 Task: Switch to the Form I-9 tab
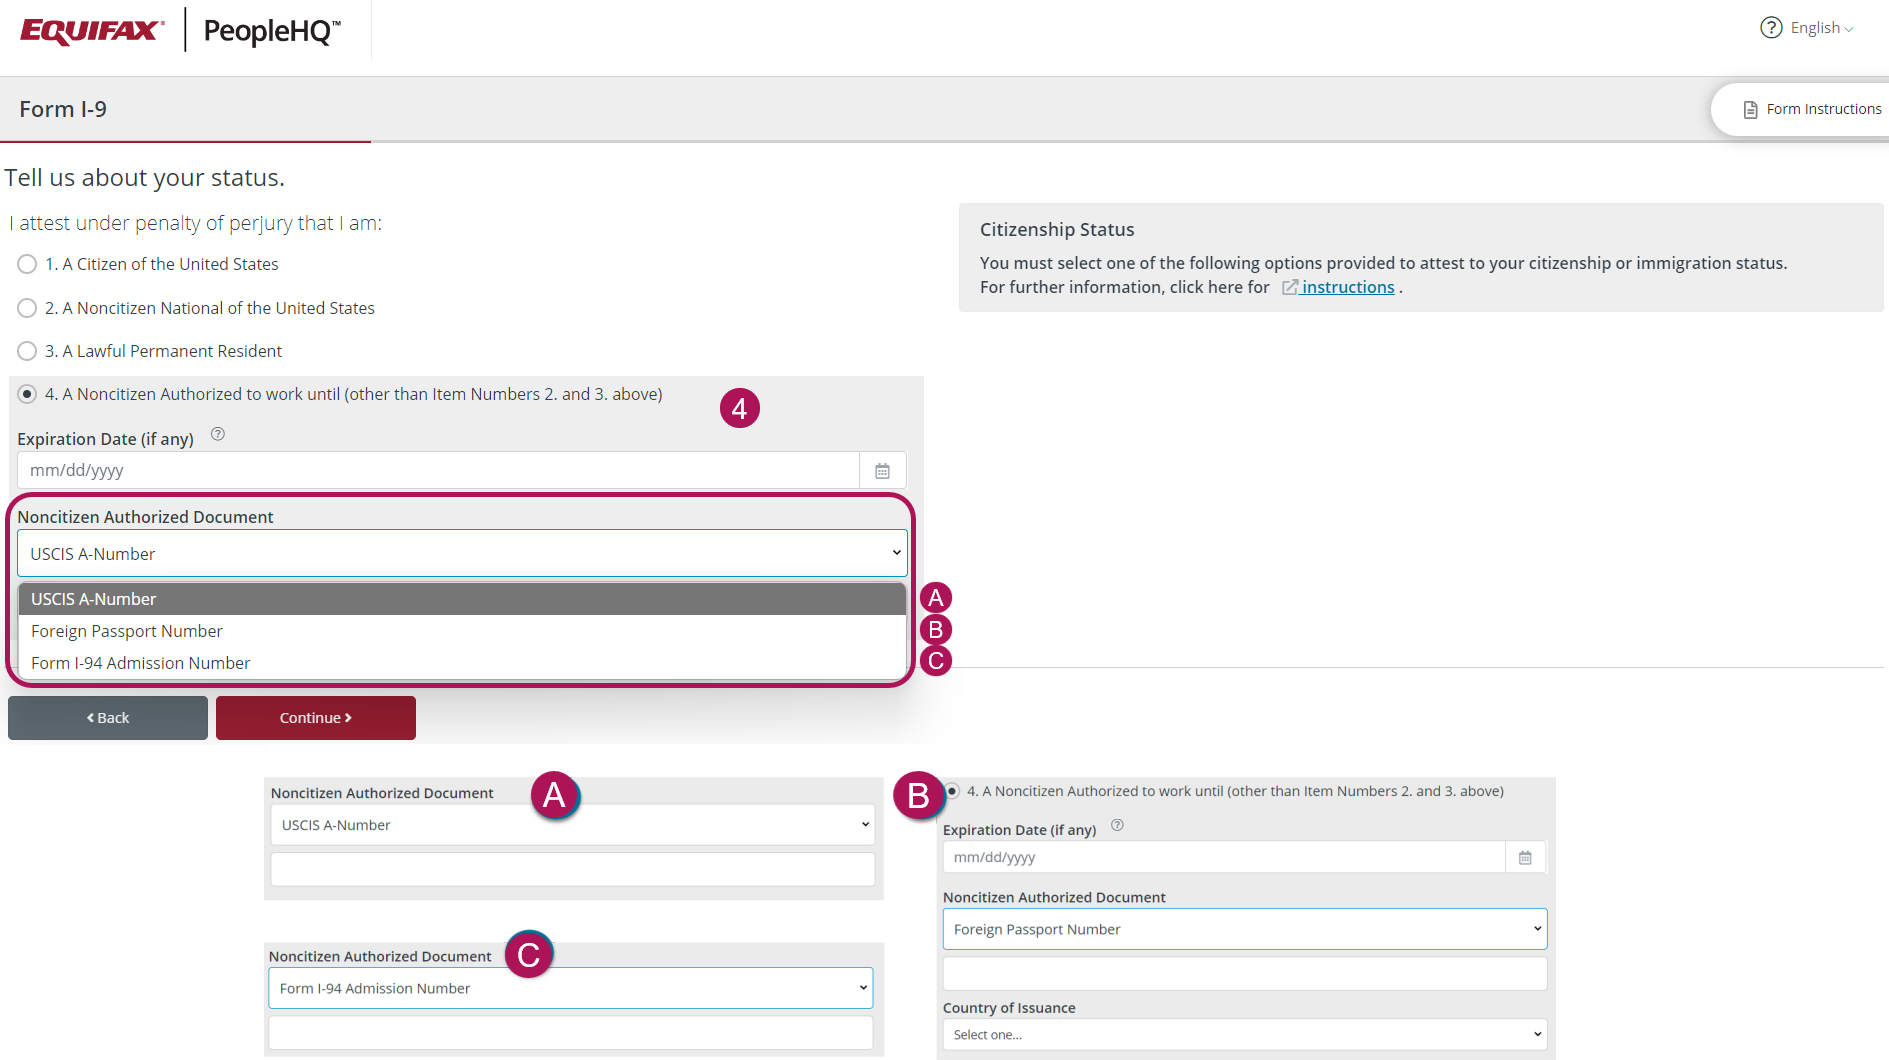(x=63, y=108)
